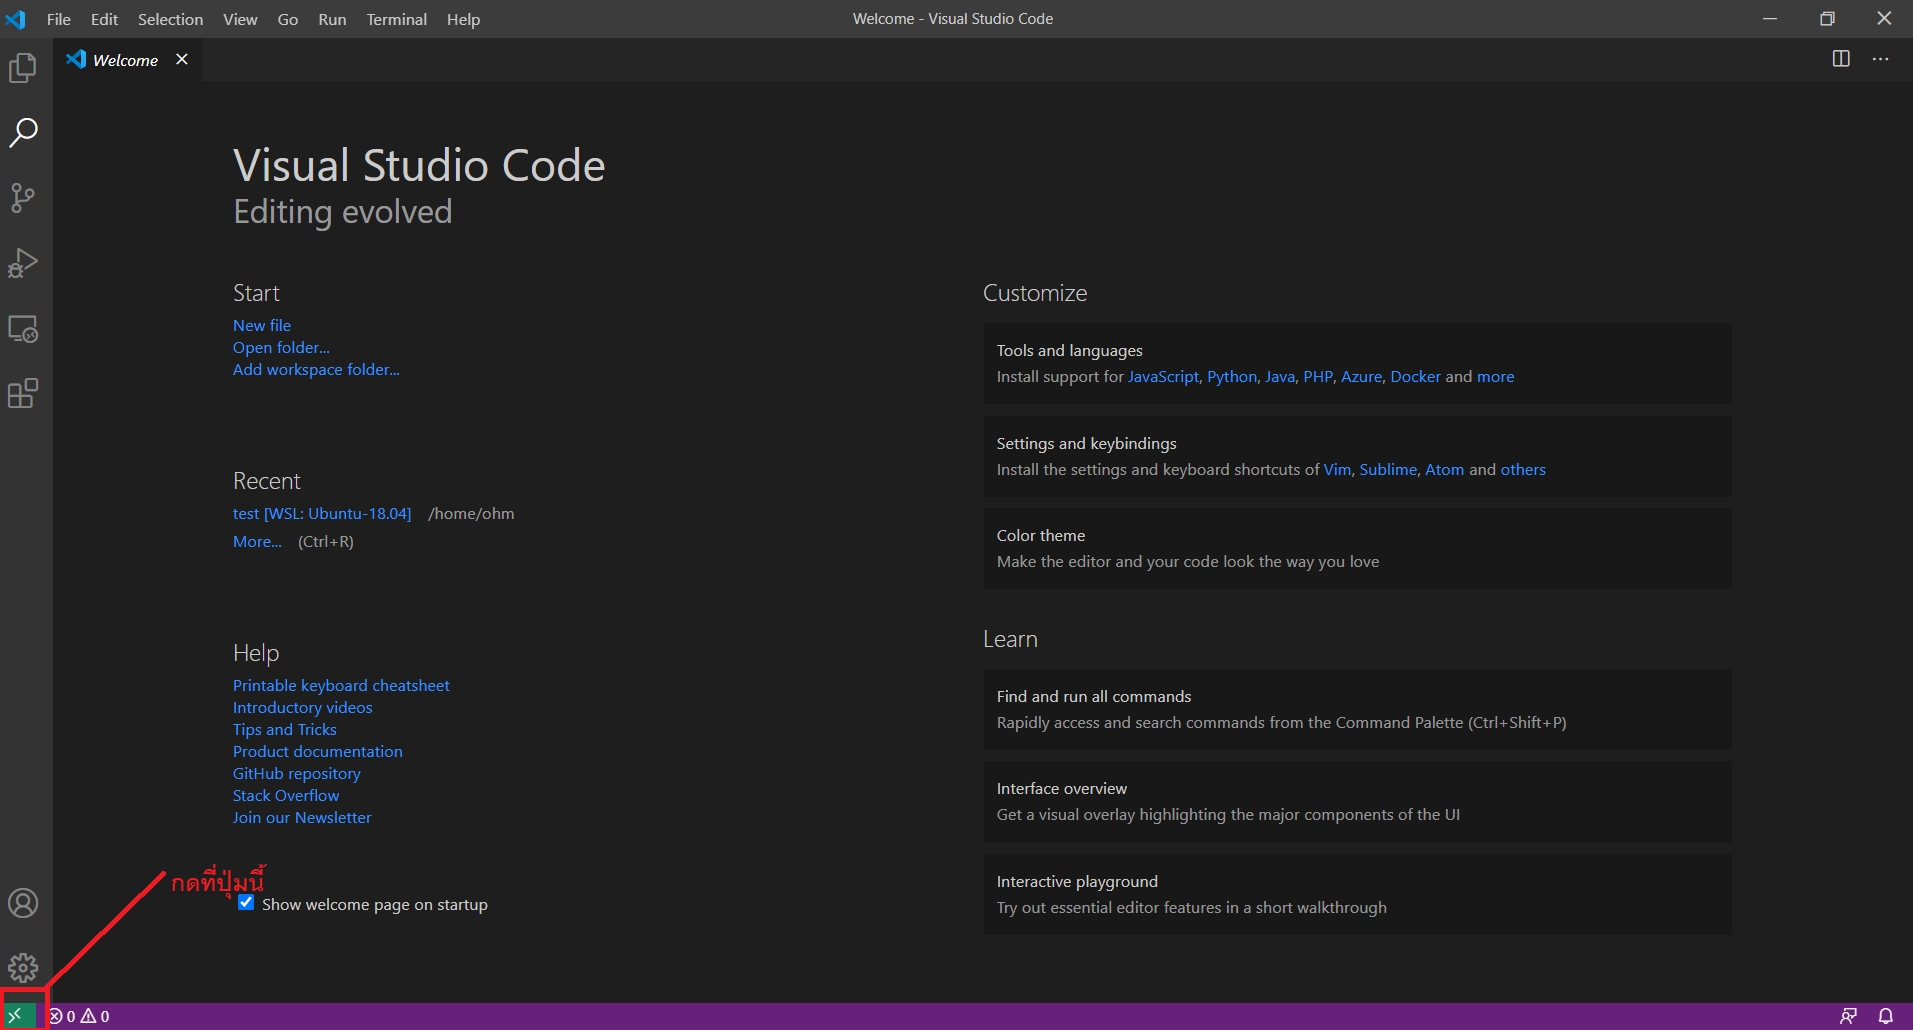Click the More... recent link
The height and width of the screenshot is (1030, 1913).
click(257, 542)
